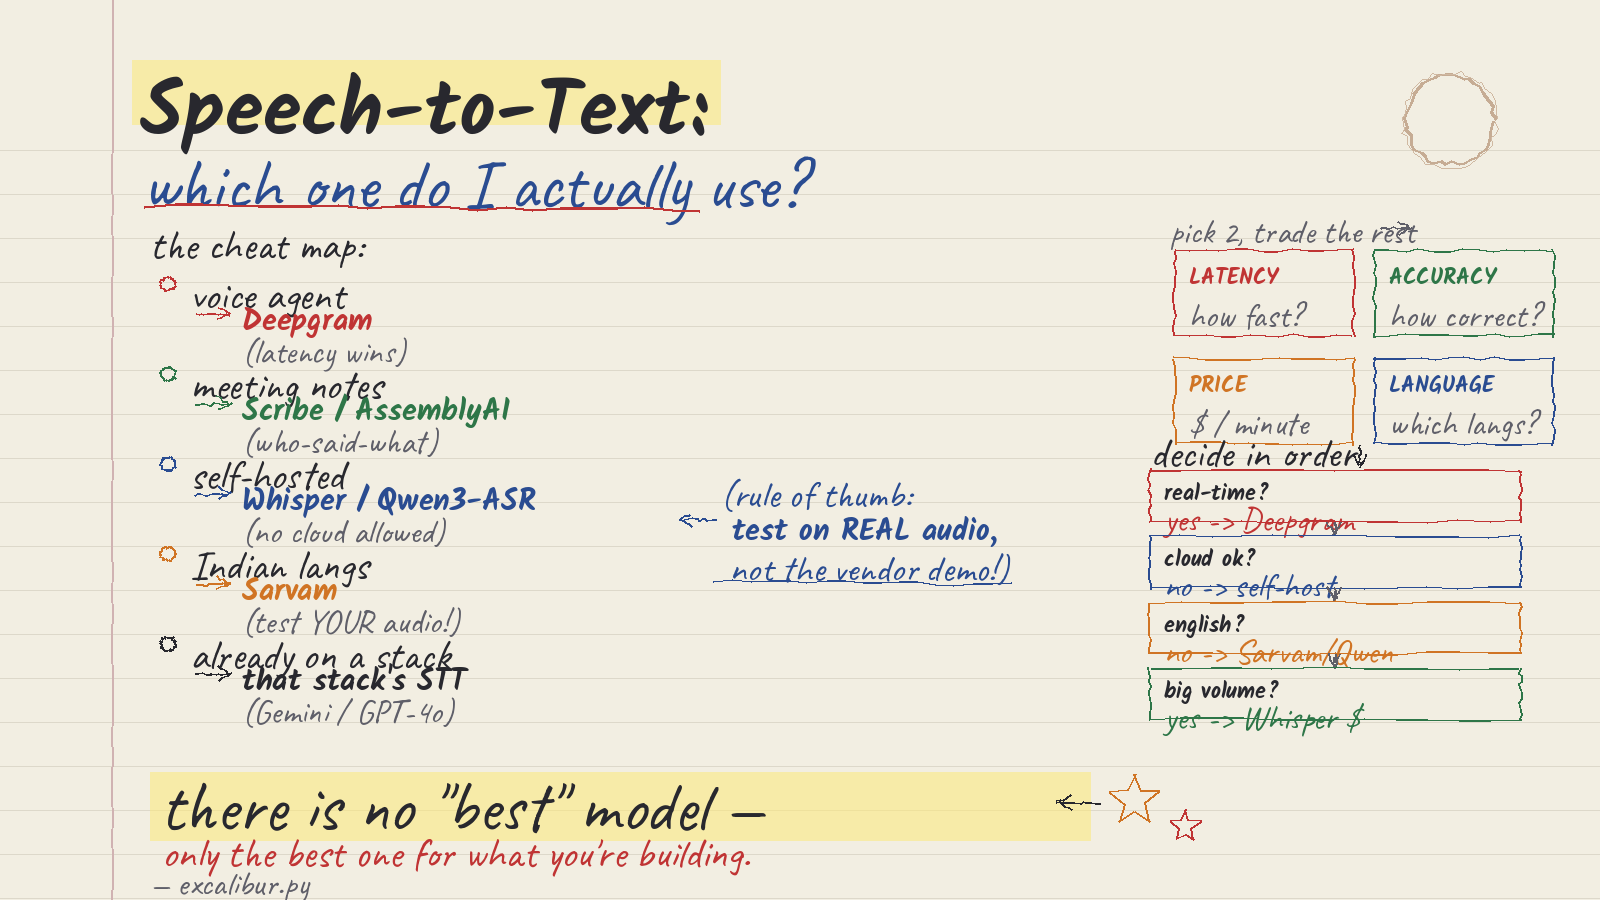
Task: Click the note "(who-said-what)"
Action: point(343,442)
